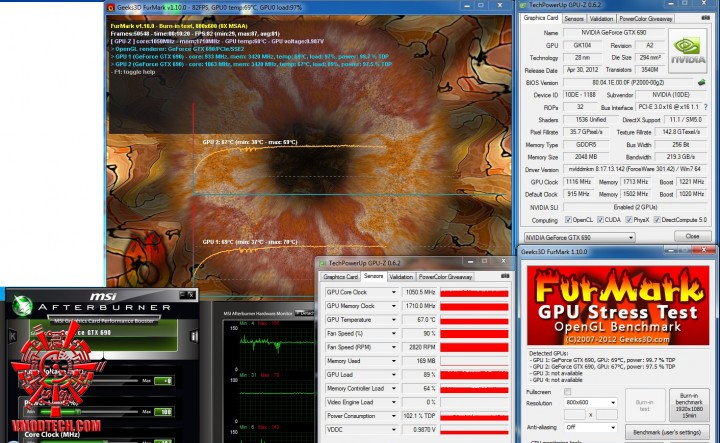Enable the Fullscreen checkbox in FurMark
Viewport: 720px width, 443px height.
coord(568,392)
